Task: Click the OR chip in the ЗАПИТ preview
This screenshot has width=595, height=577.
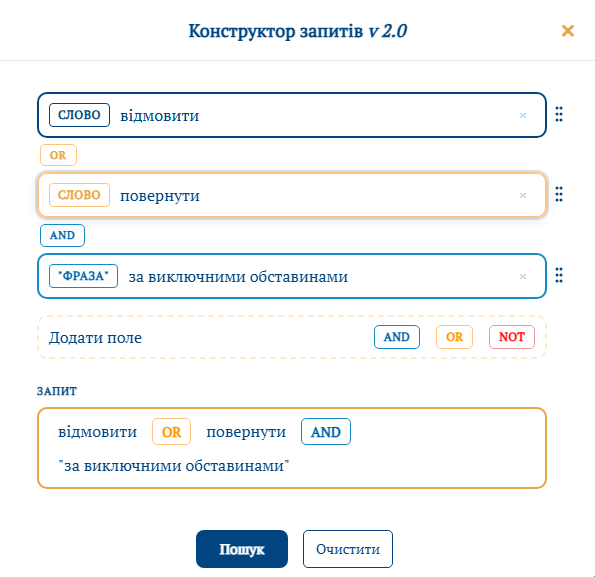Action: point(171,432)
